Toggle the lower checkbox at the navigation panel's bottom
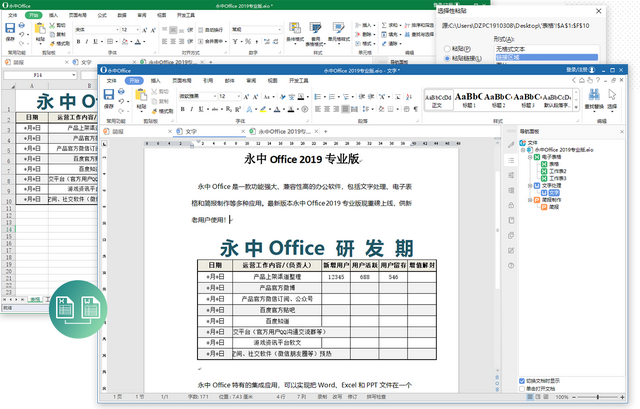Viewport: 640px width, 409px height. (x=522, y=389)
